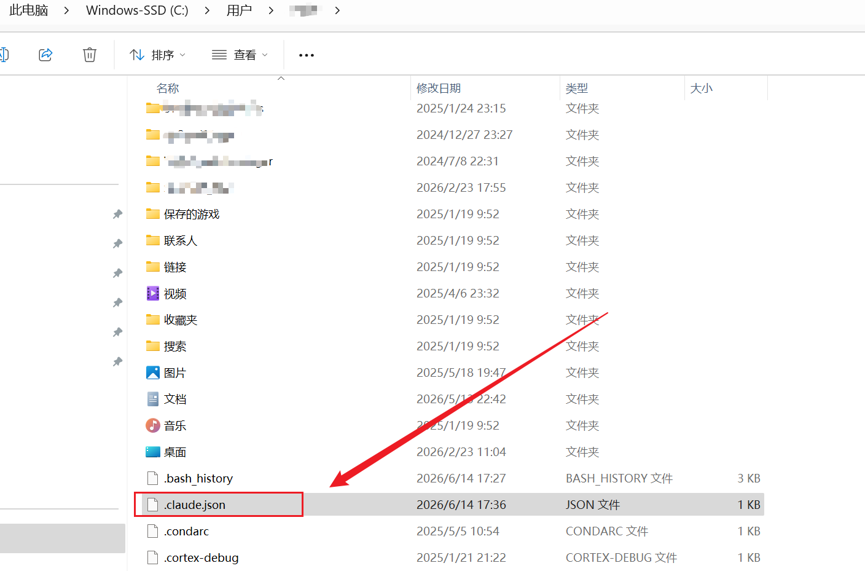Click date 2026/6/14 17:36 of .claude.json
The height and width of the screenshot is (571, 865).
pos(461,505)
